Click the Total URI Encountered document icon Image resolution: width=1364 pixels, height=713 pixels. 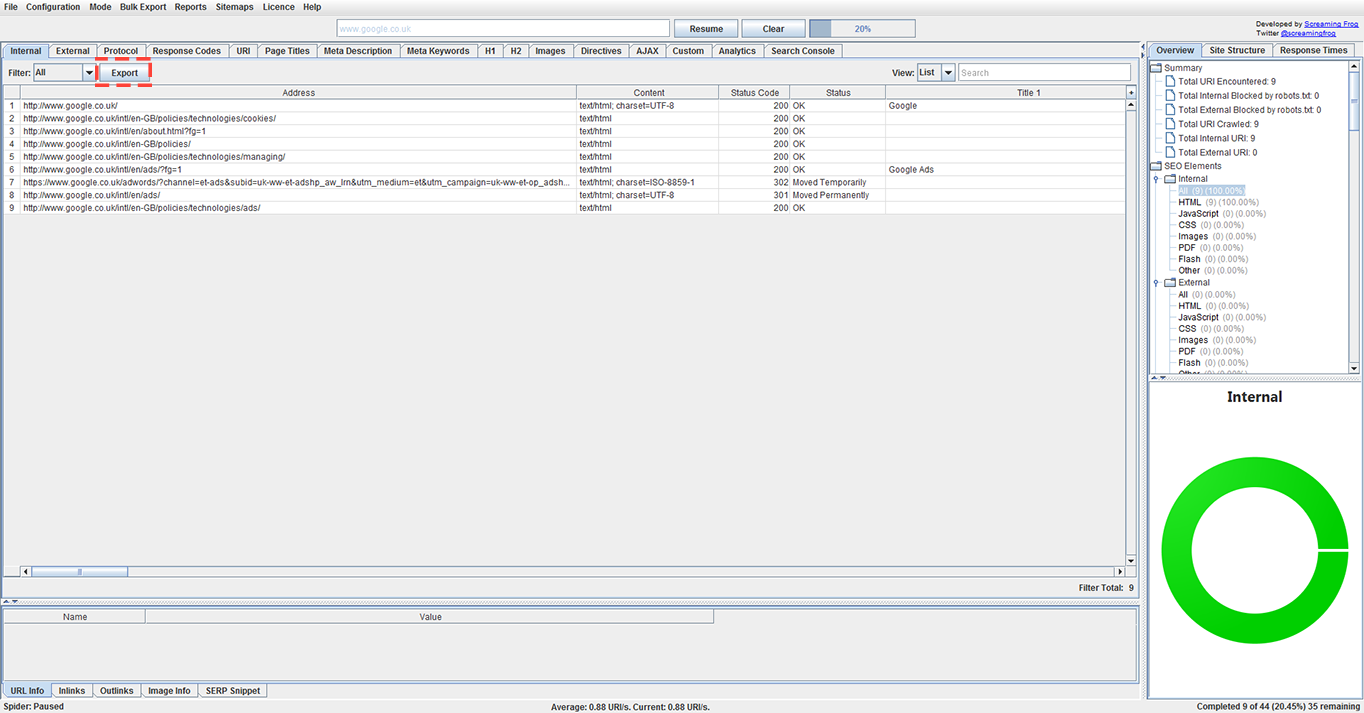(x=1171, y=82)
